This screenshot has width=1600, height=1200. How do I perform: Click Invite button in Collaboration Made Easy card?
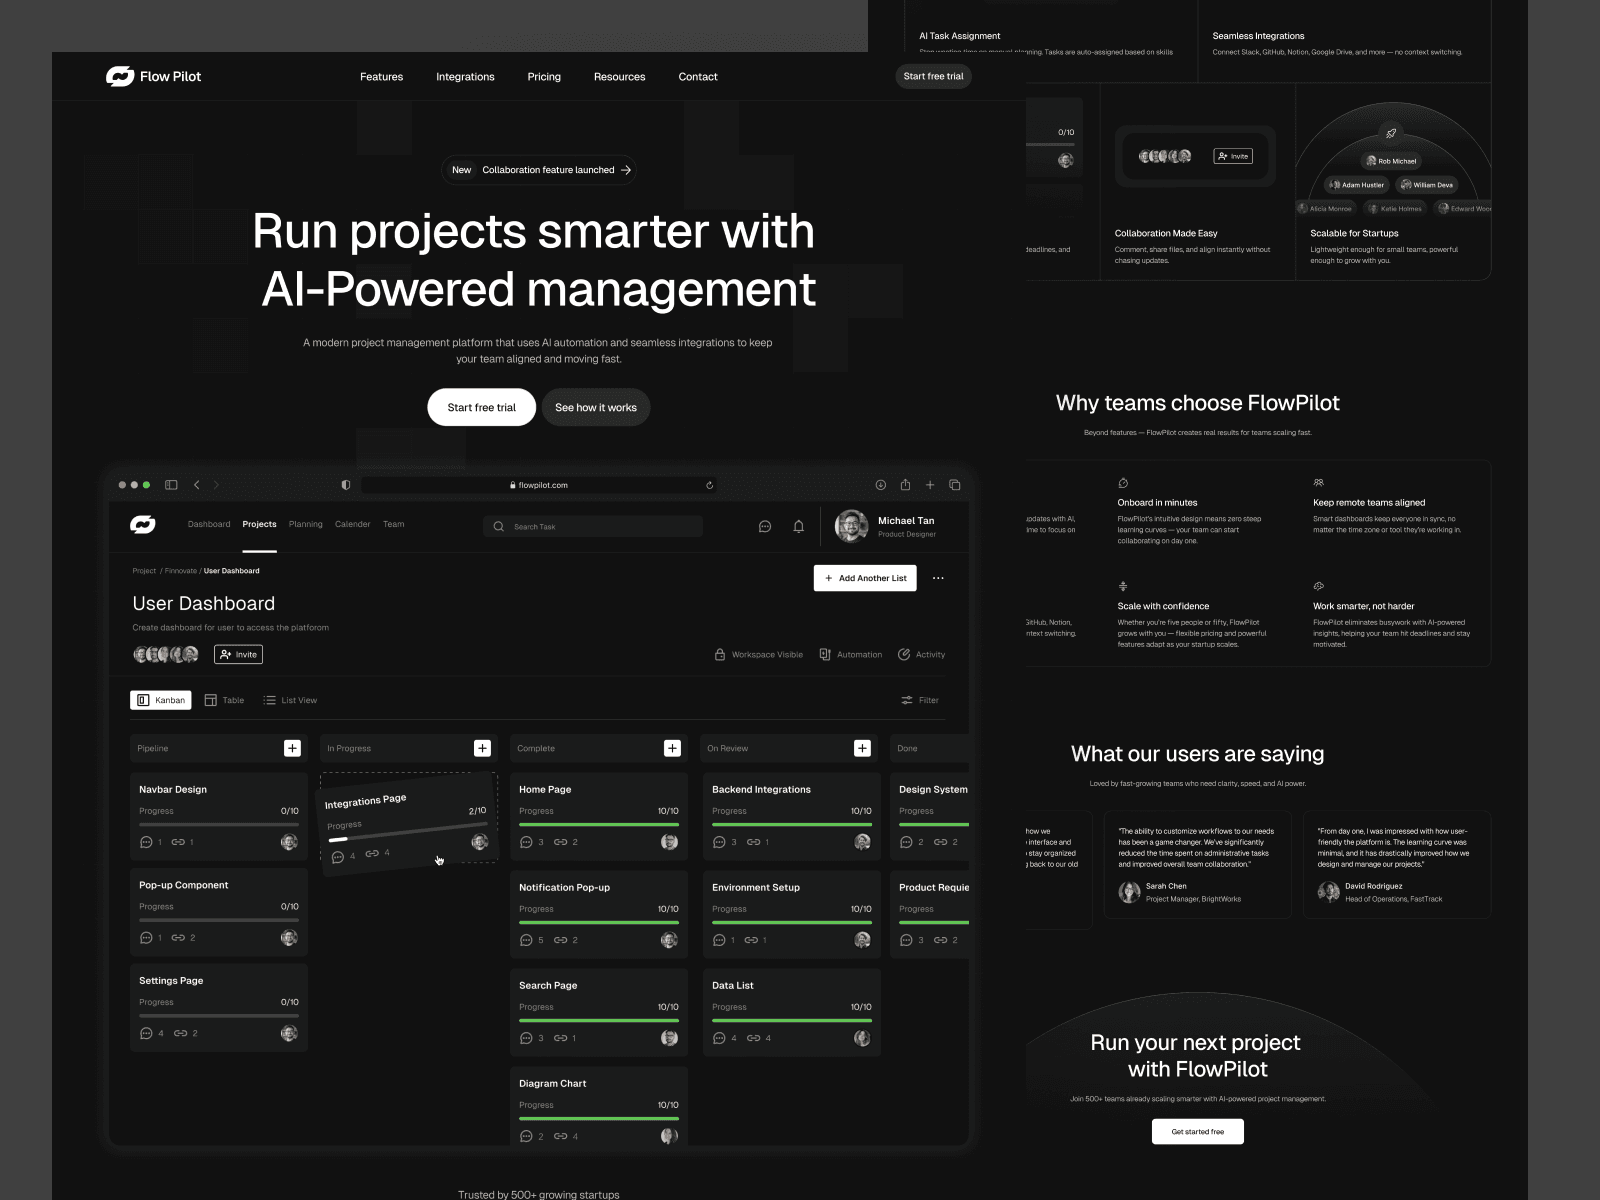[1232, 156]
